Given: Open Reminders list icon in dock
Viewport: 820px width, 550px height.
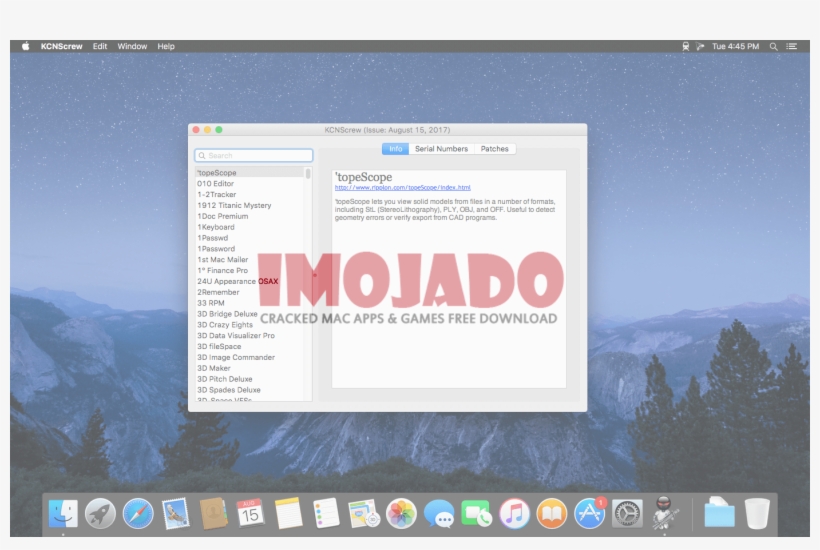Looking at the screenshot, I should coord(326,513).
